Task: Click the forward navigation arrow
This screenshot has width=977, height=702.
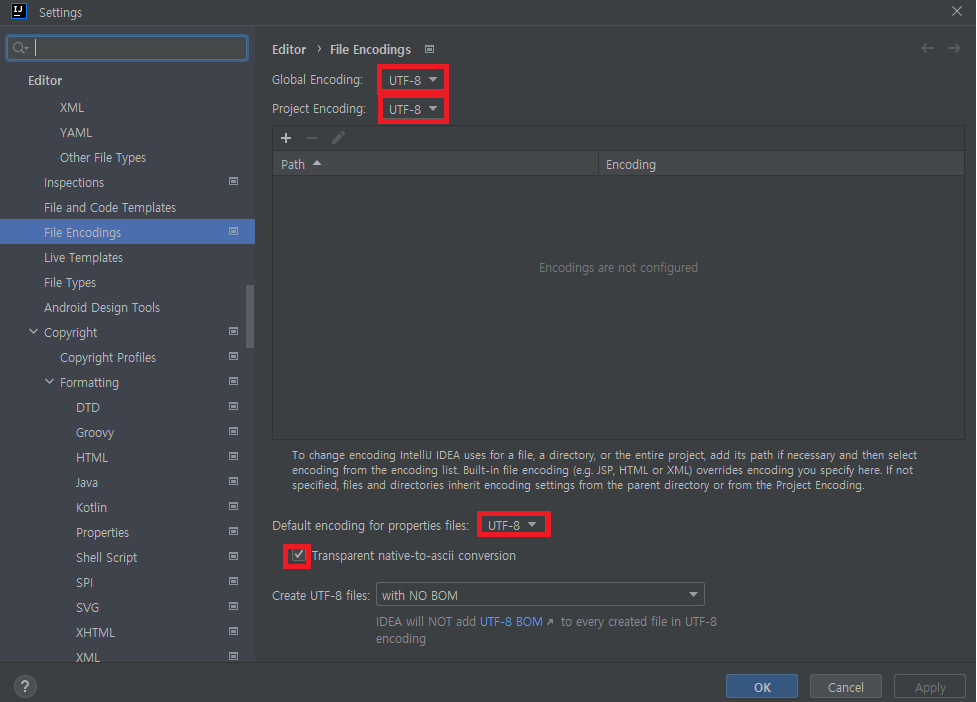Action: click(954, 48)
